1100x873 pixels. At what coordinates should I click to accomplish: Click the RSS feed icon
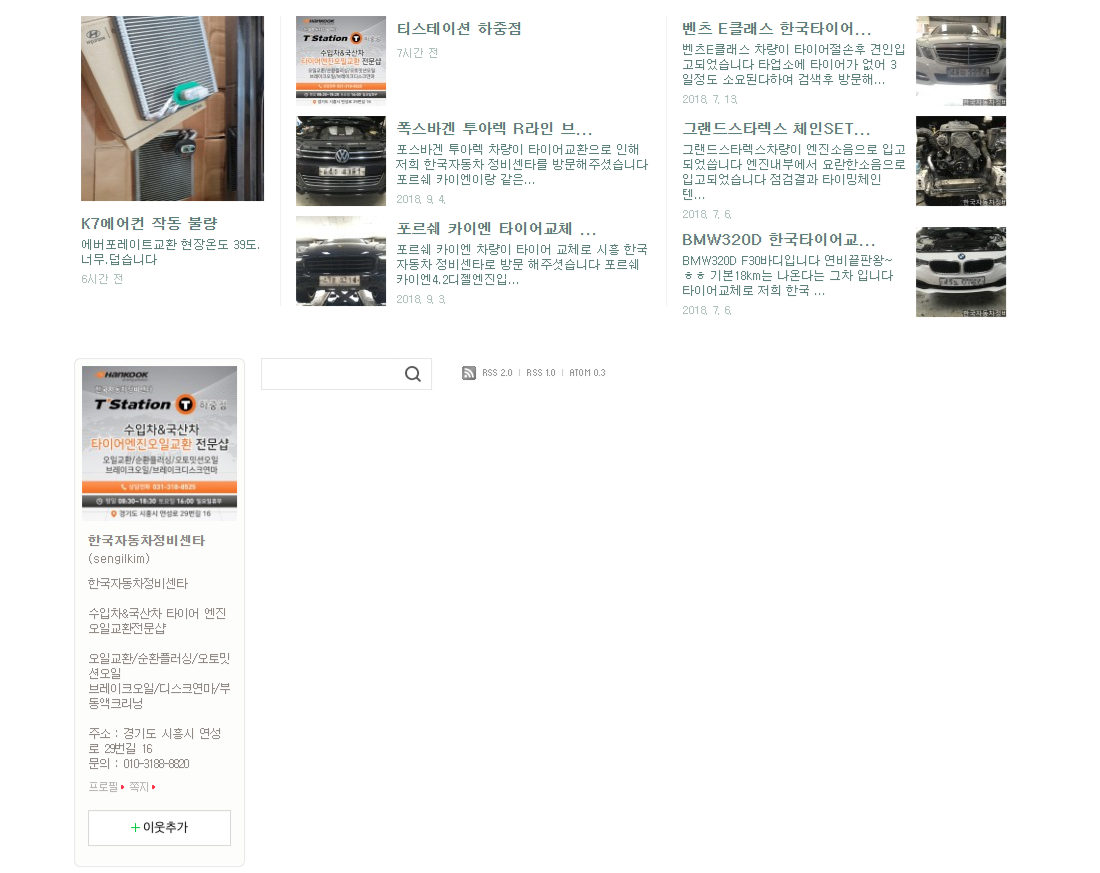click(469, 373)
